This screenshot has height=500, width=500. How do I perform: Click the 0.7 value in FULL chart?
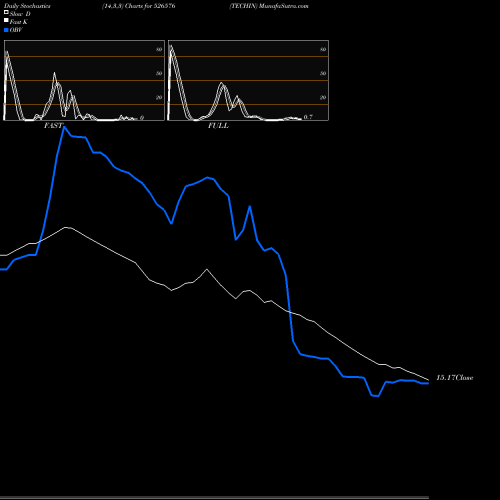coord(308,117)
